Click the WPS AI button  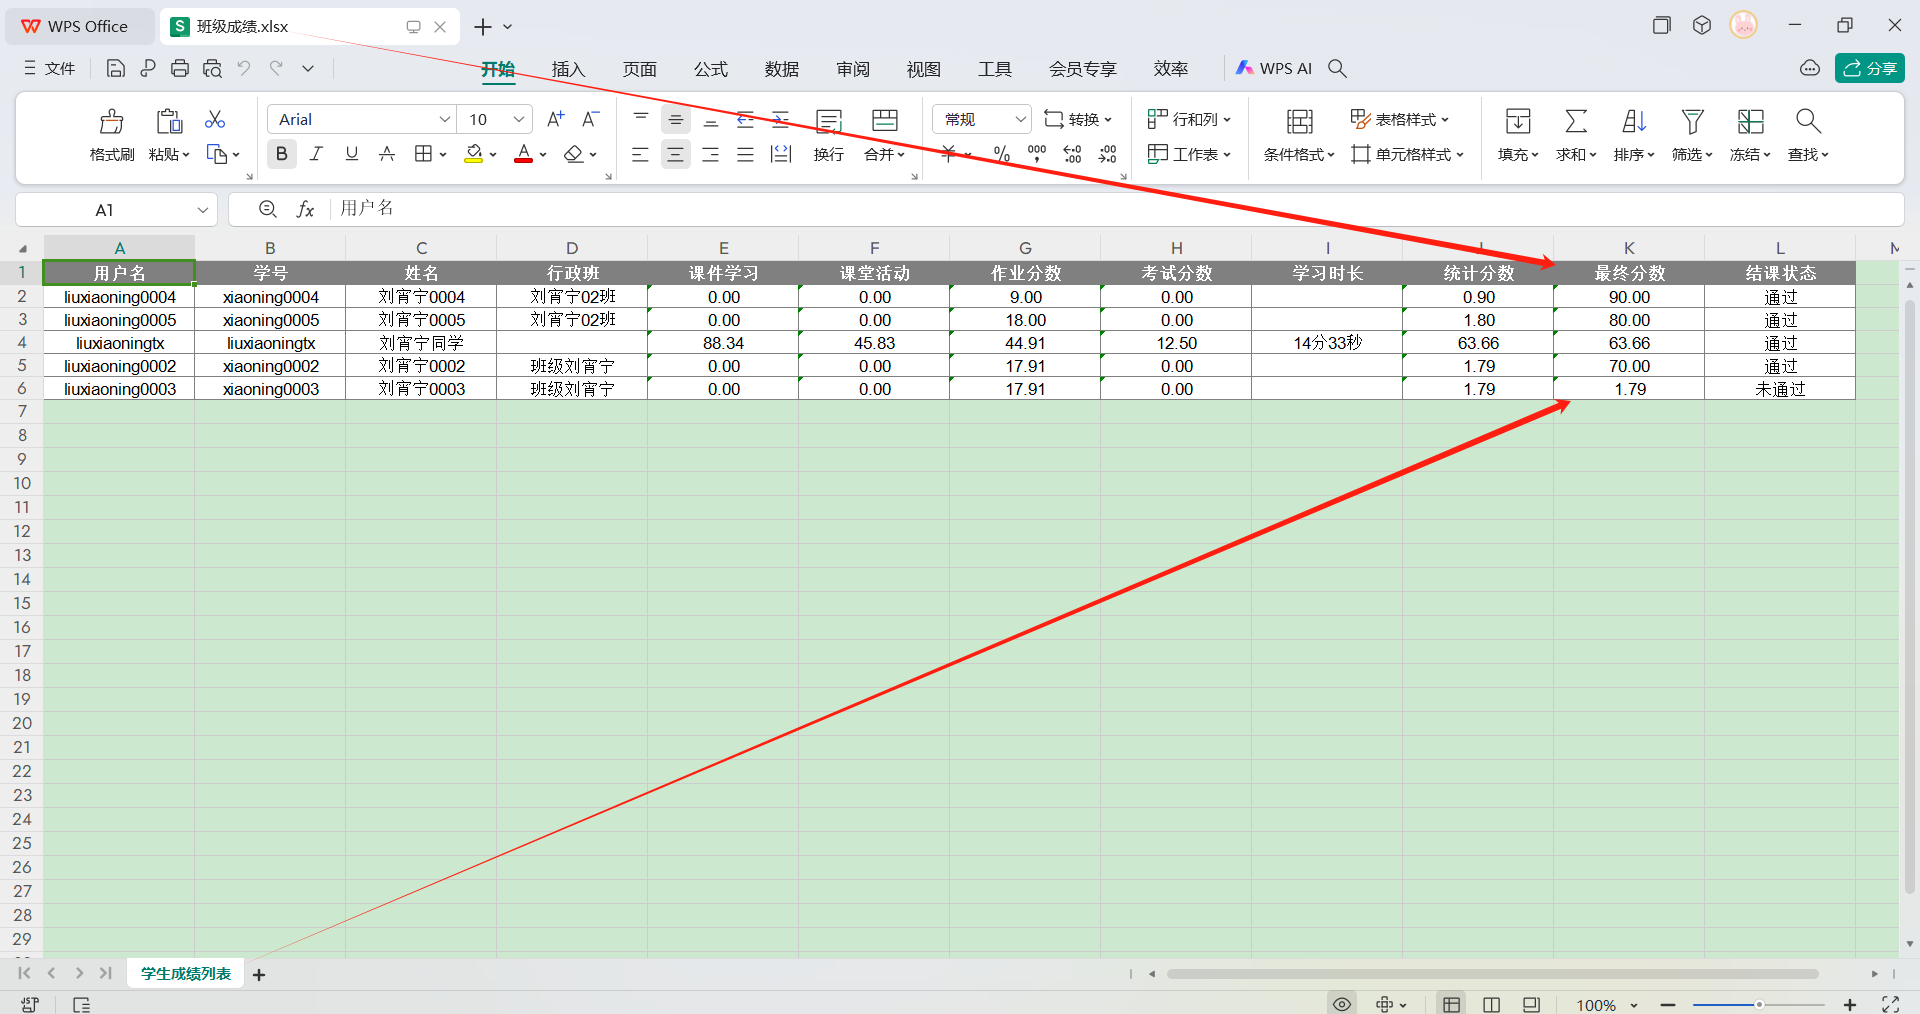tap(1274, 68)
